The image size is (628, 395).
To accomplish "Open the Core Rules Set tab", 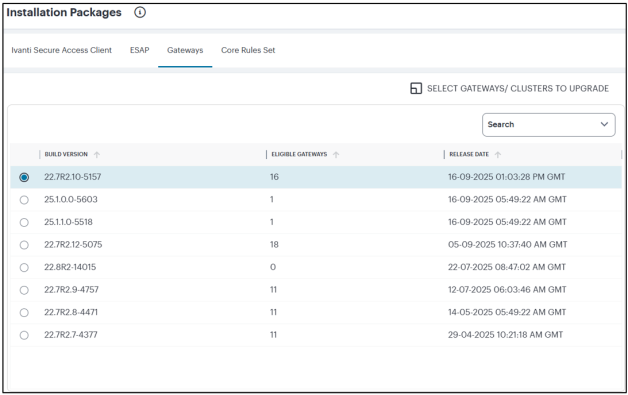I will pyautogui.click(x=248, y=50).
